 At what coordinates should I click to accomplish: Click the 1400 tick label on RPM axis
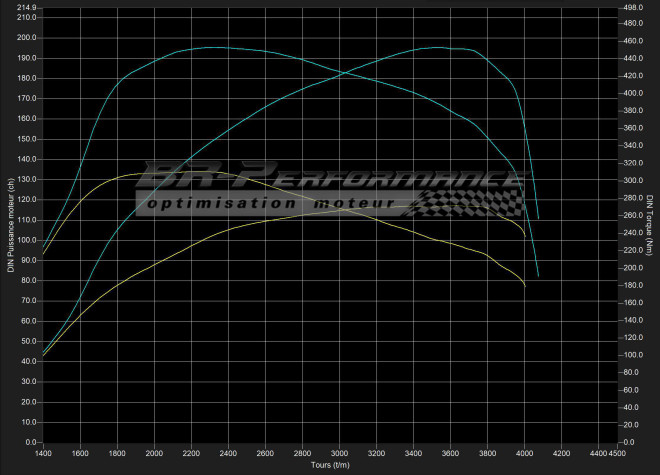click(x=43, y=454)
